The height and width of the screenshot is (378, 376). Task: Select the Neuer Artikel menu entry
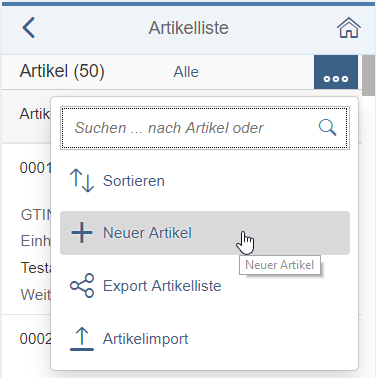pos(205,233)
